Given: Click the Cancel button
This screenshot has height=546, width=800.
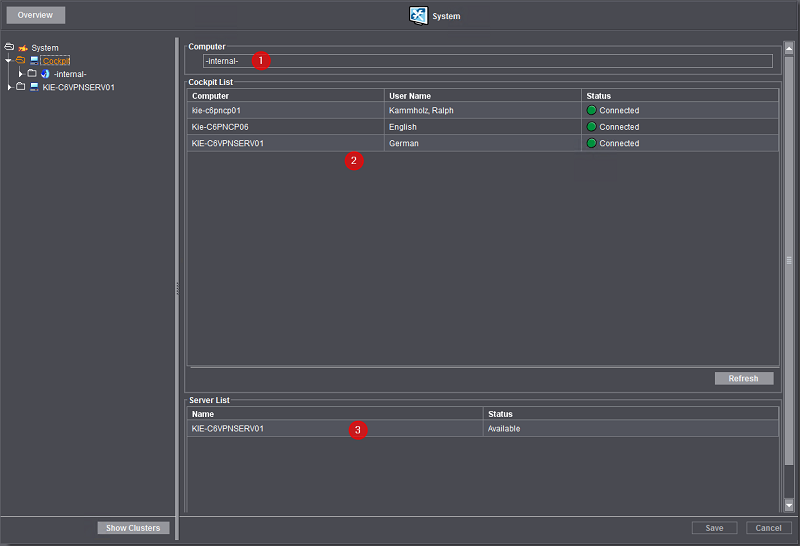Looking at the screenshot, I should (x=767, y=528).
